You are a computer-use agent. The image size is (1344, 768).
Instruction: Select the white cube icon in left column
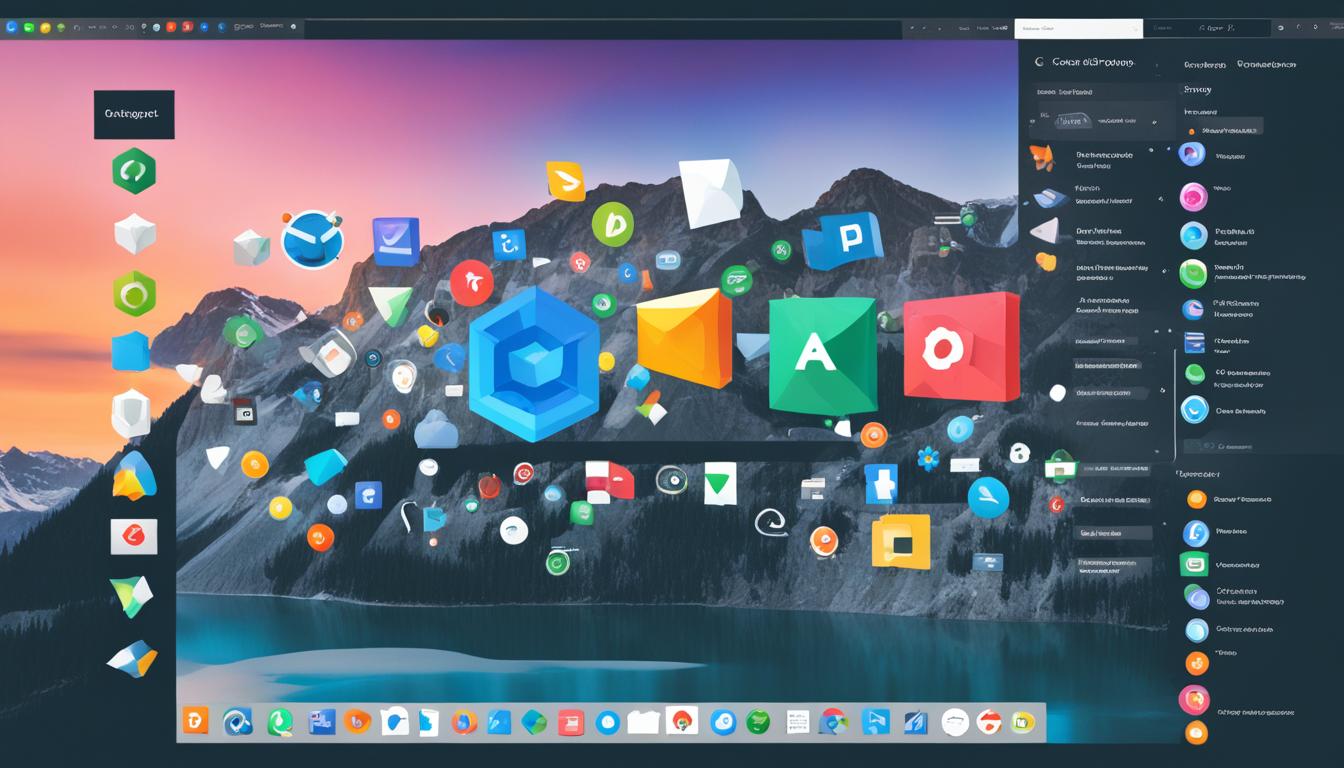click(135, 233)
